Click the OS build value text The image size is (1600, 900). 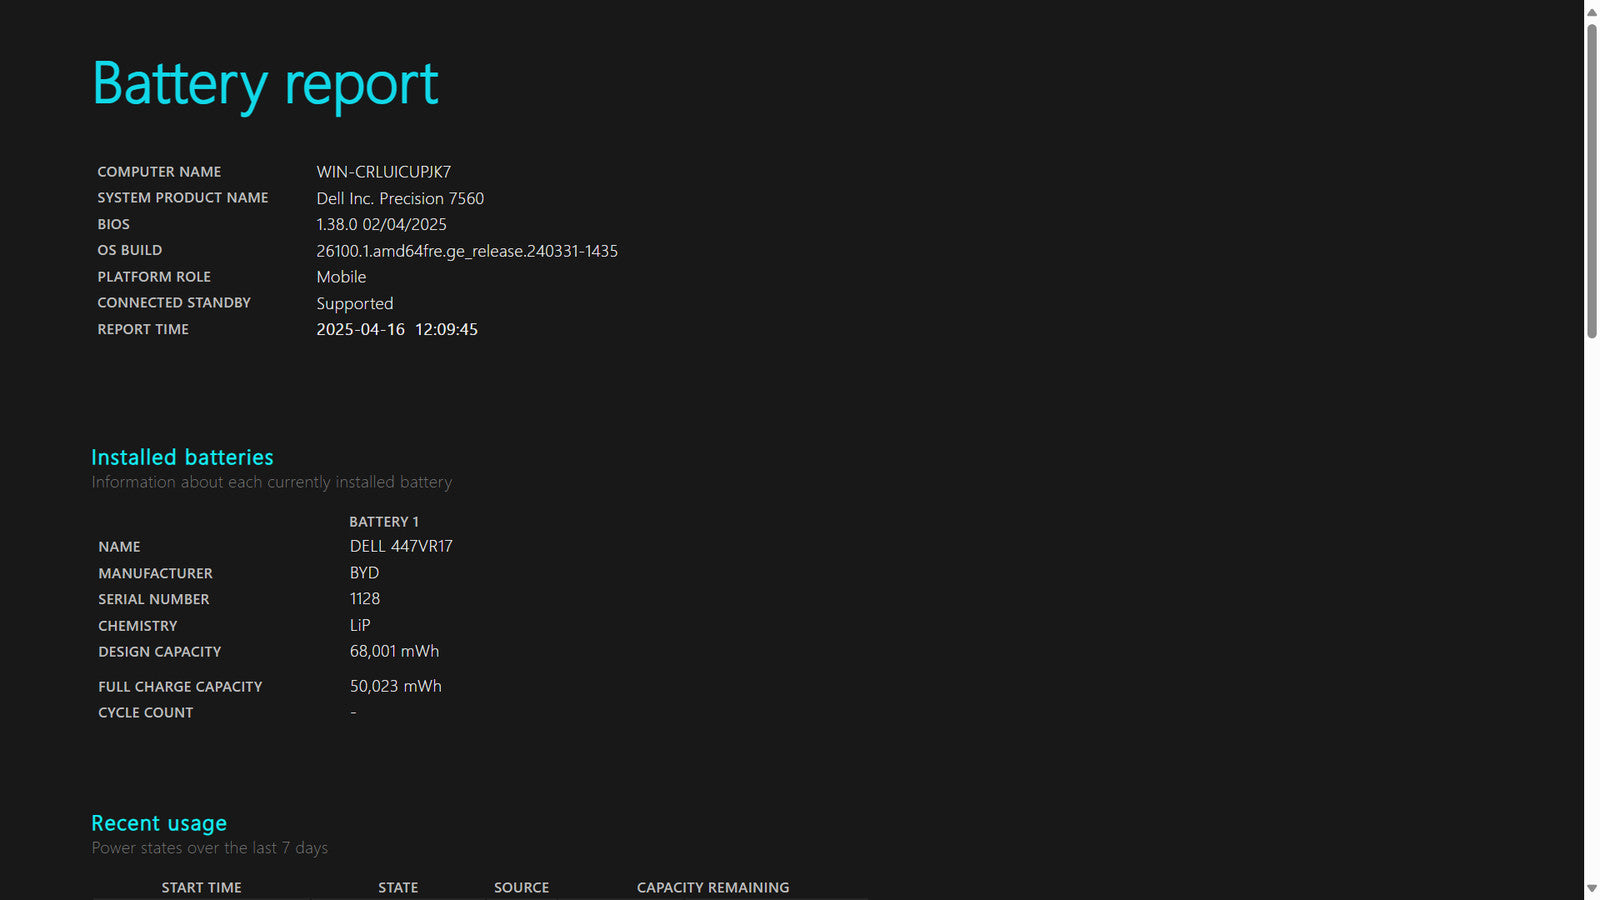pos(467,251)
